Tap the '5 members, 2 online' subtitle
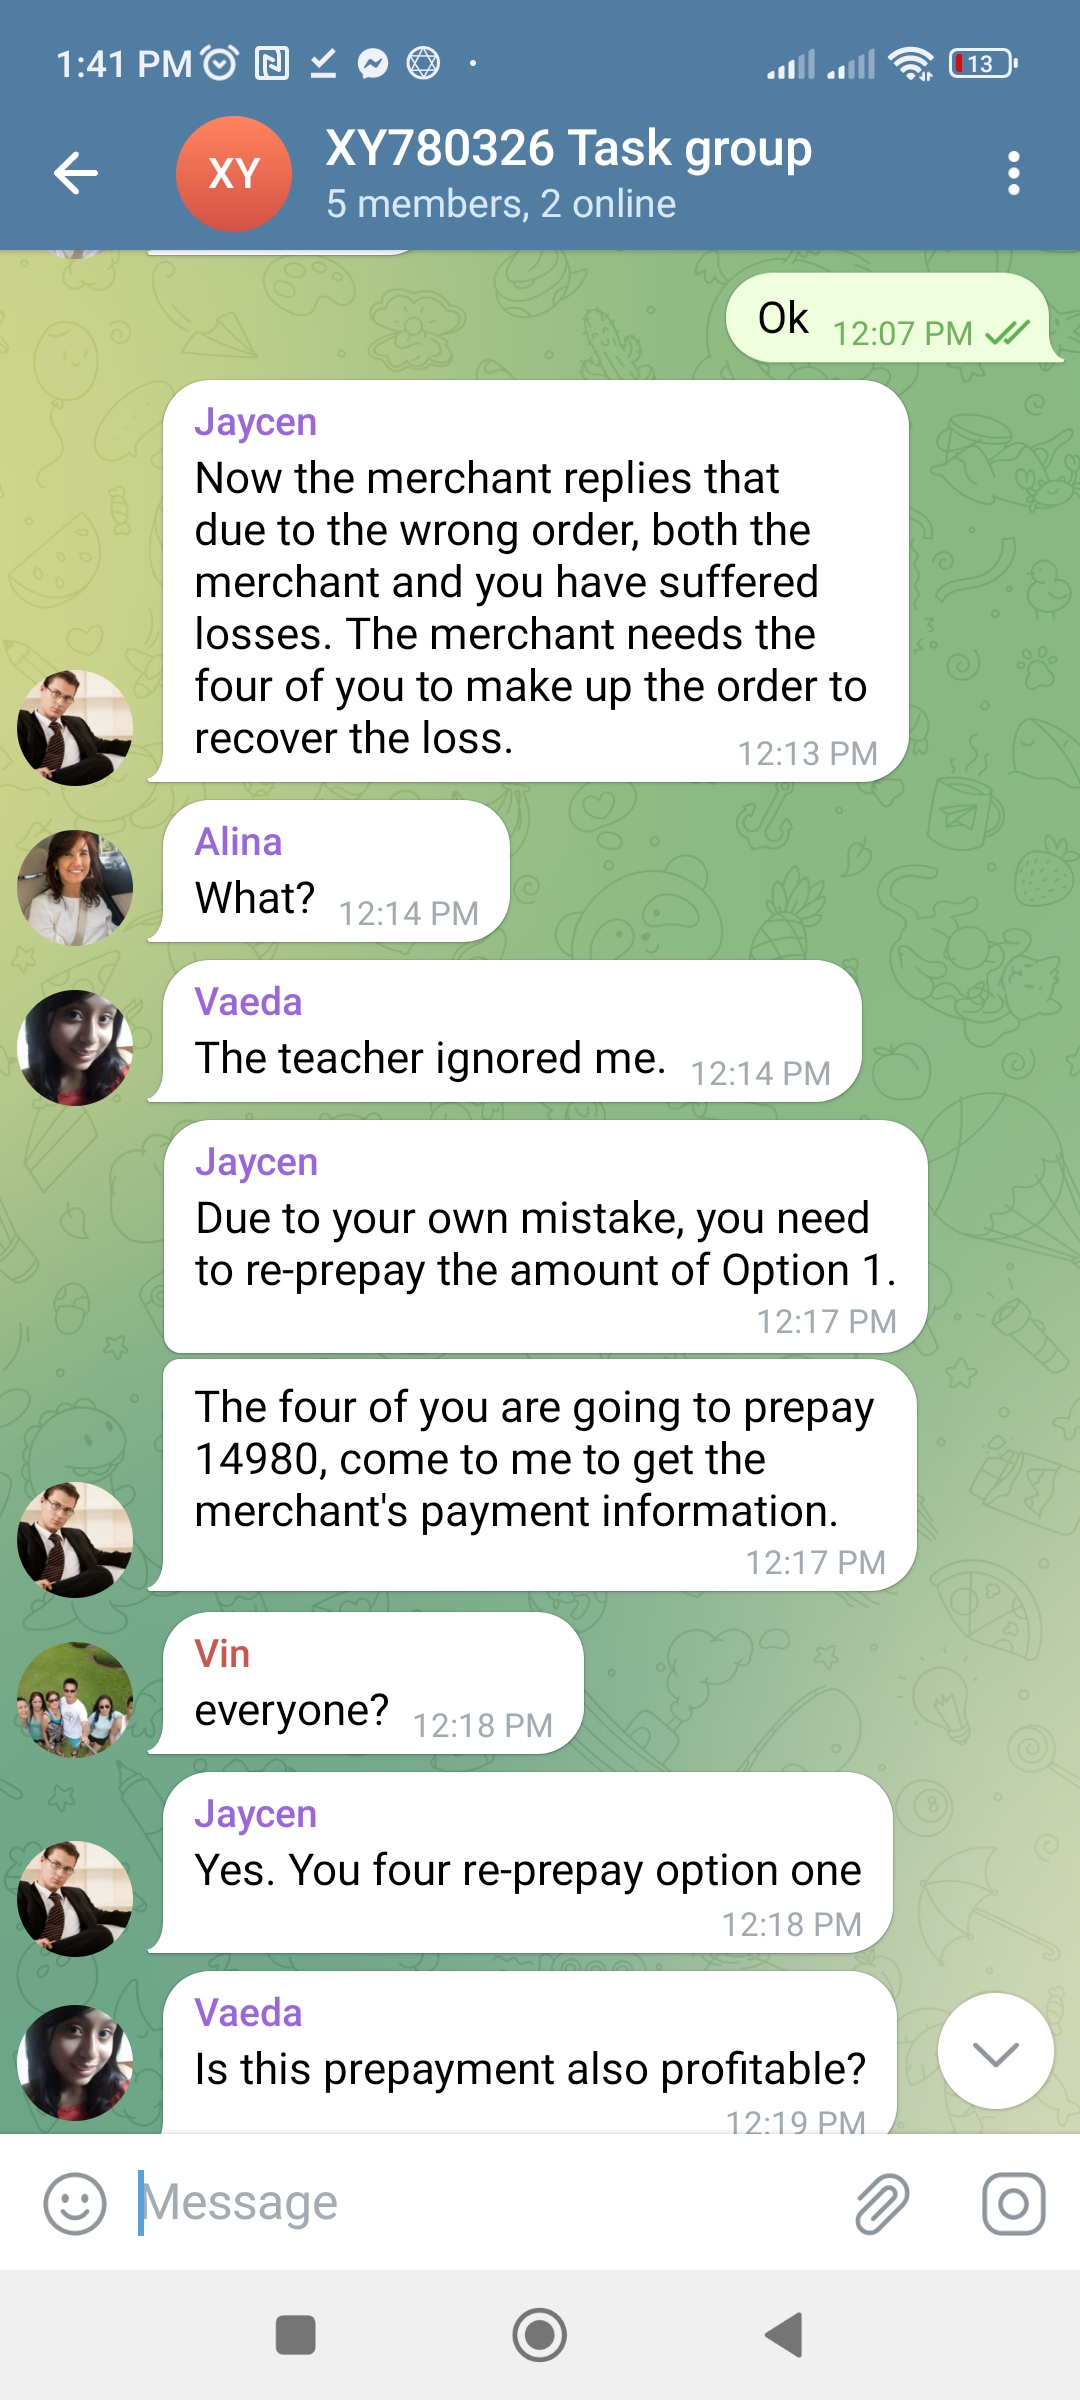 501,204
